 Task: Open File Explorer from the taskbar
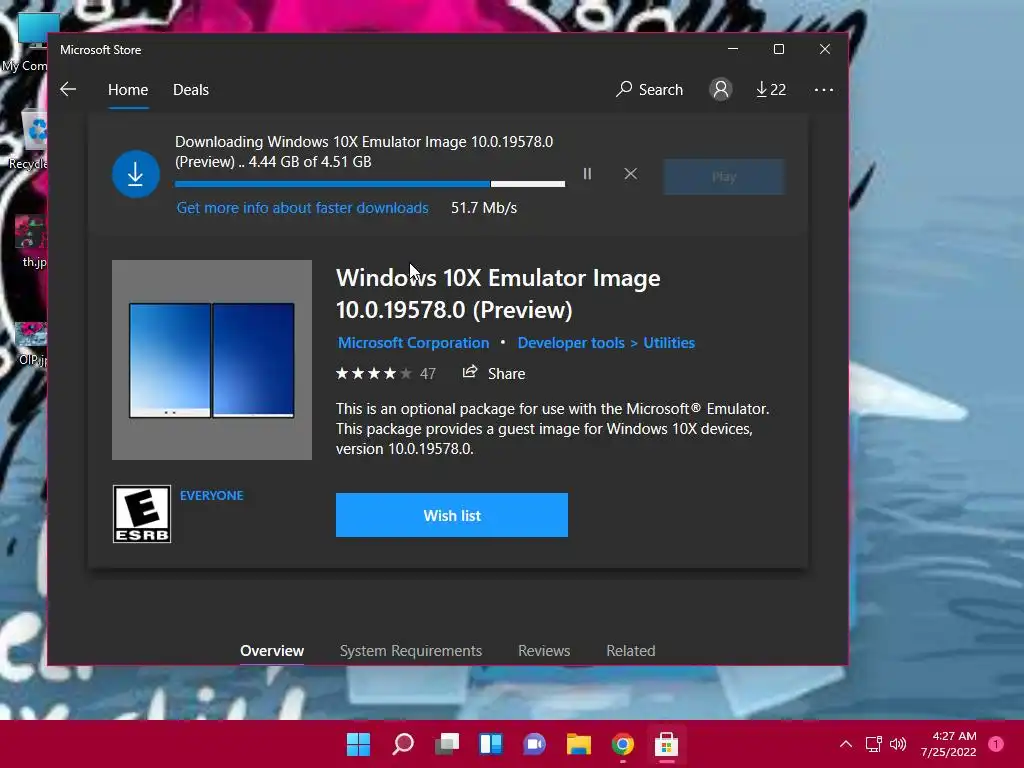[x=579, y=744]
